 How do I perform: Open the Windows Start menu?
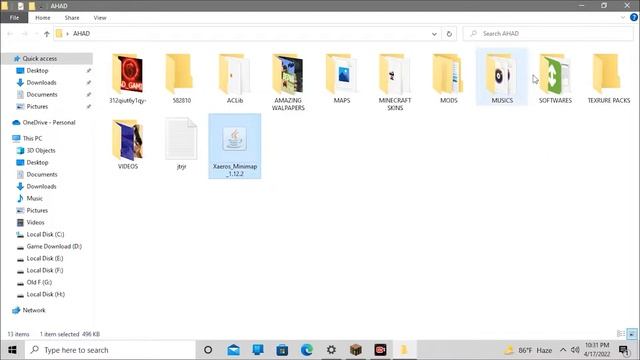[x=12, y=350]
